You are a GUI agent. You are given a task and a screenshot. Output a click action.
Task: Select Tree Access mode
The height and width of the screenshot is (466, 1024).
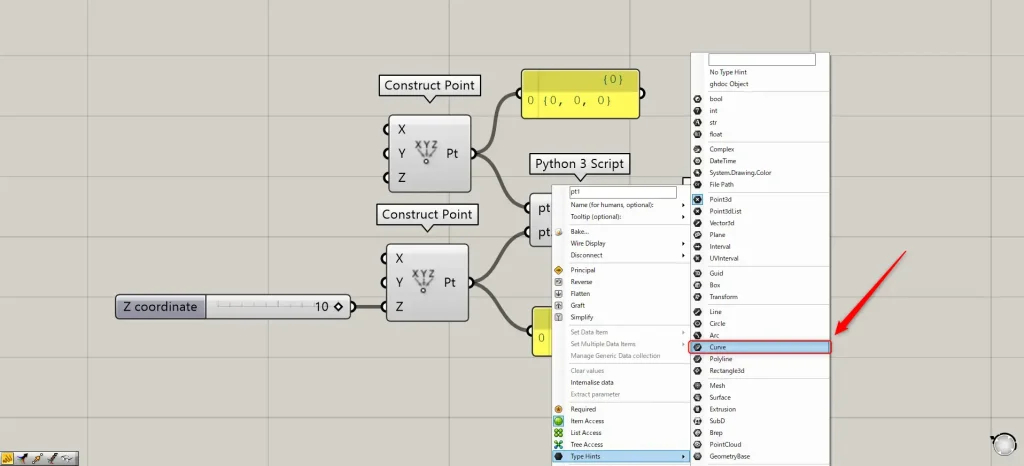pyautogui.click(x=586, y=445)
